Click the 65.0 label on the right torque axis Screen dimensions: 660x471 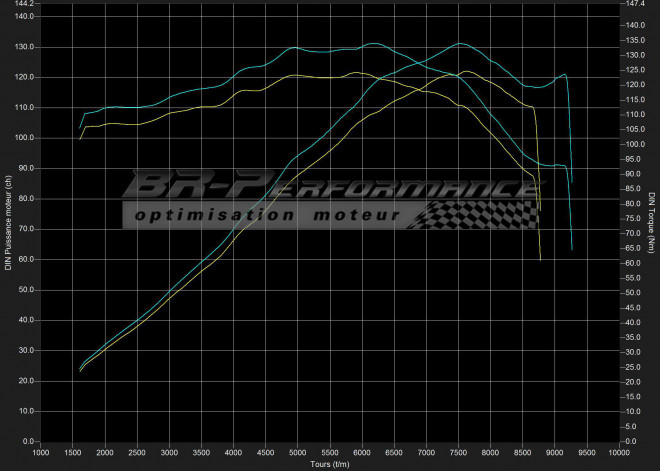pyautogui.click(x=632, y=248)
